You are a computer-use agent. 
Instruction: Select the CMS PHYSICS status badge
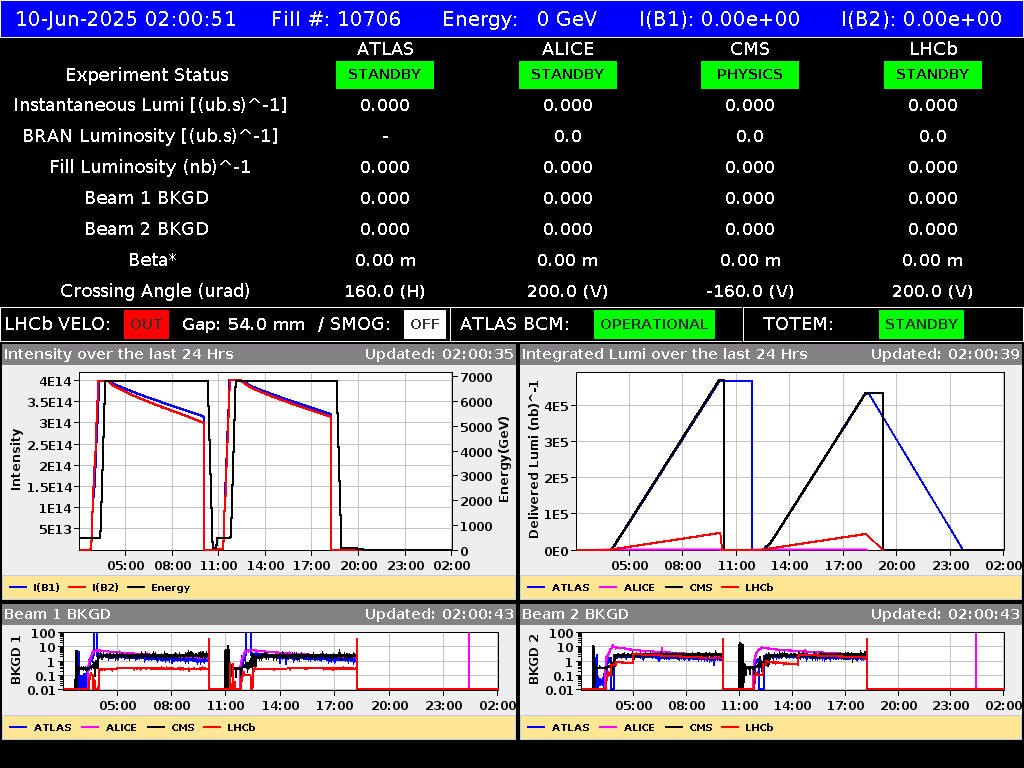[750, 74]
